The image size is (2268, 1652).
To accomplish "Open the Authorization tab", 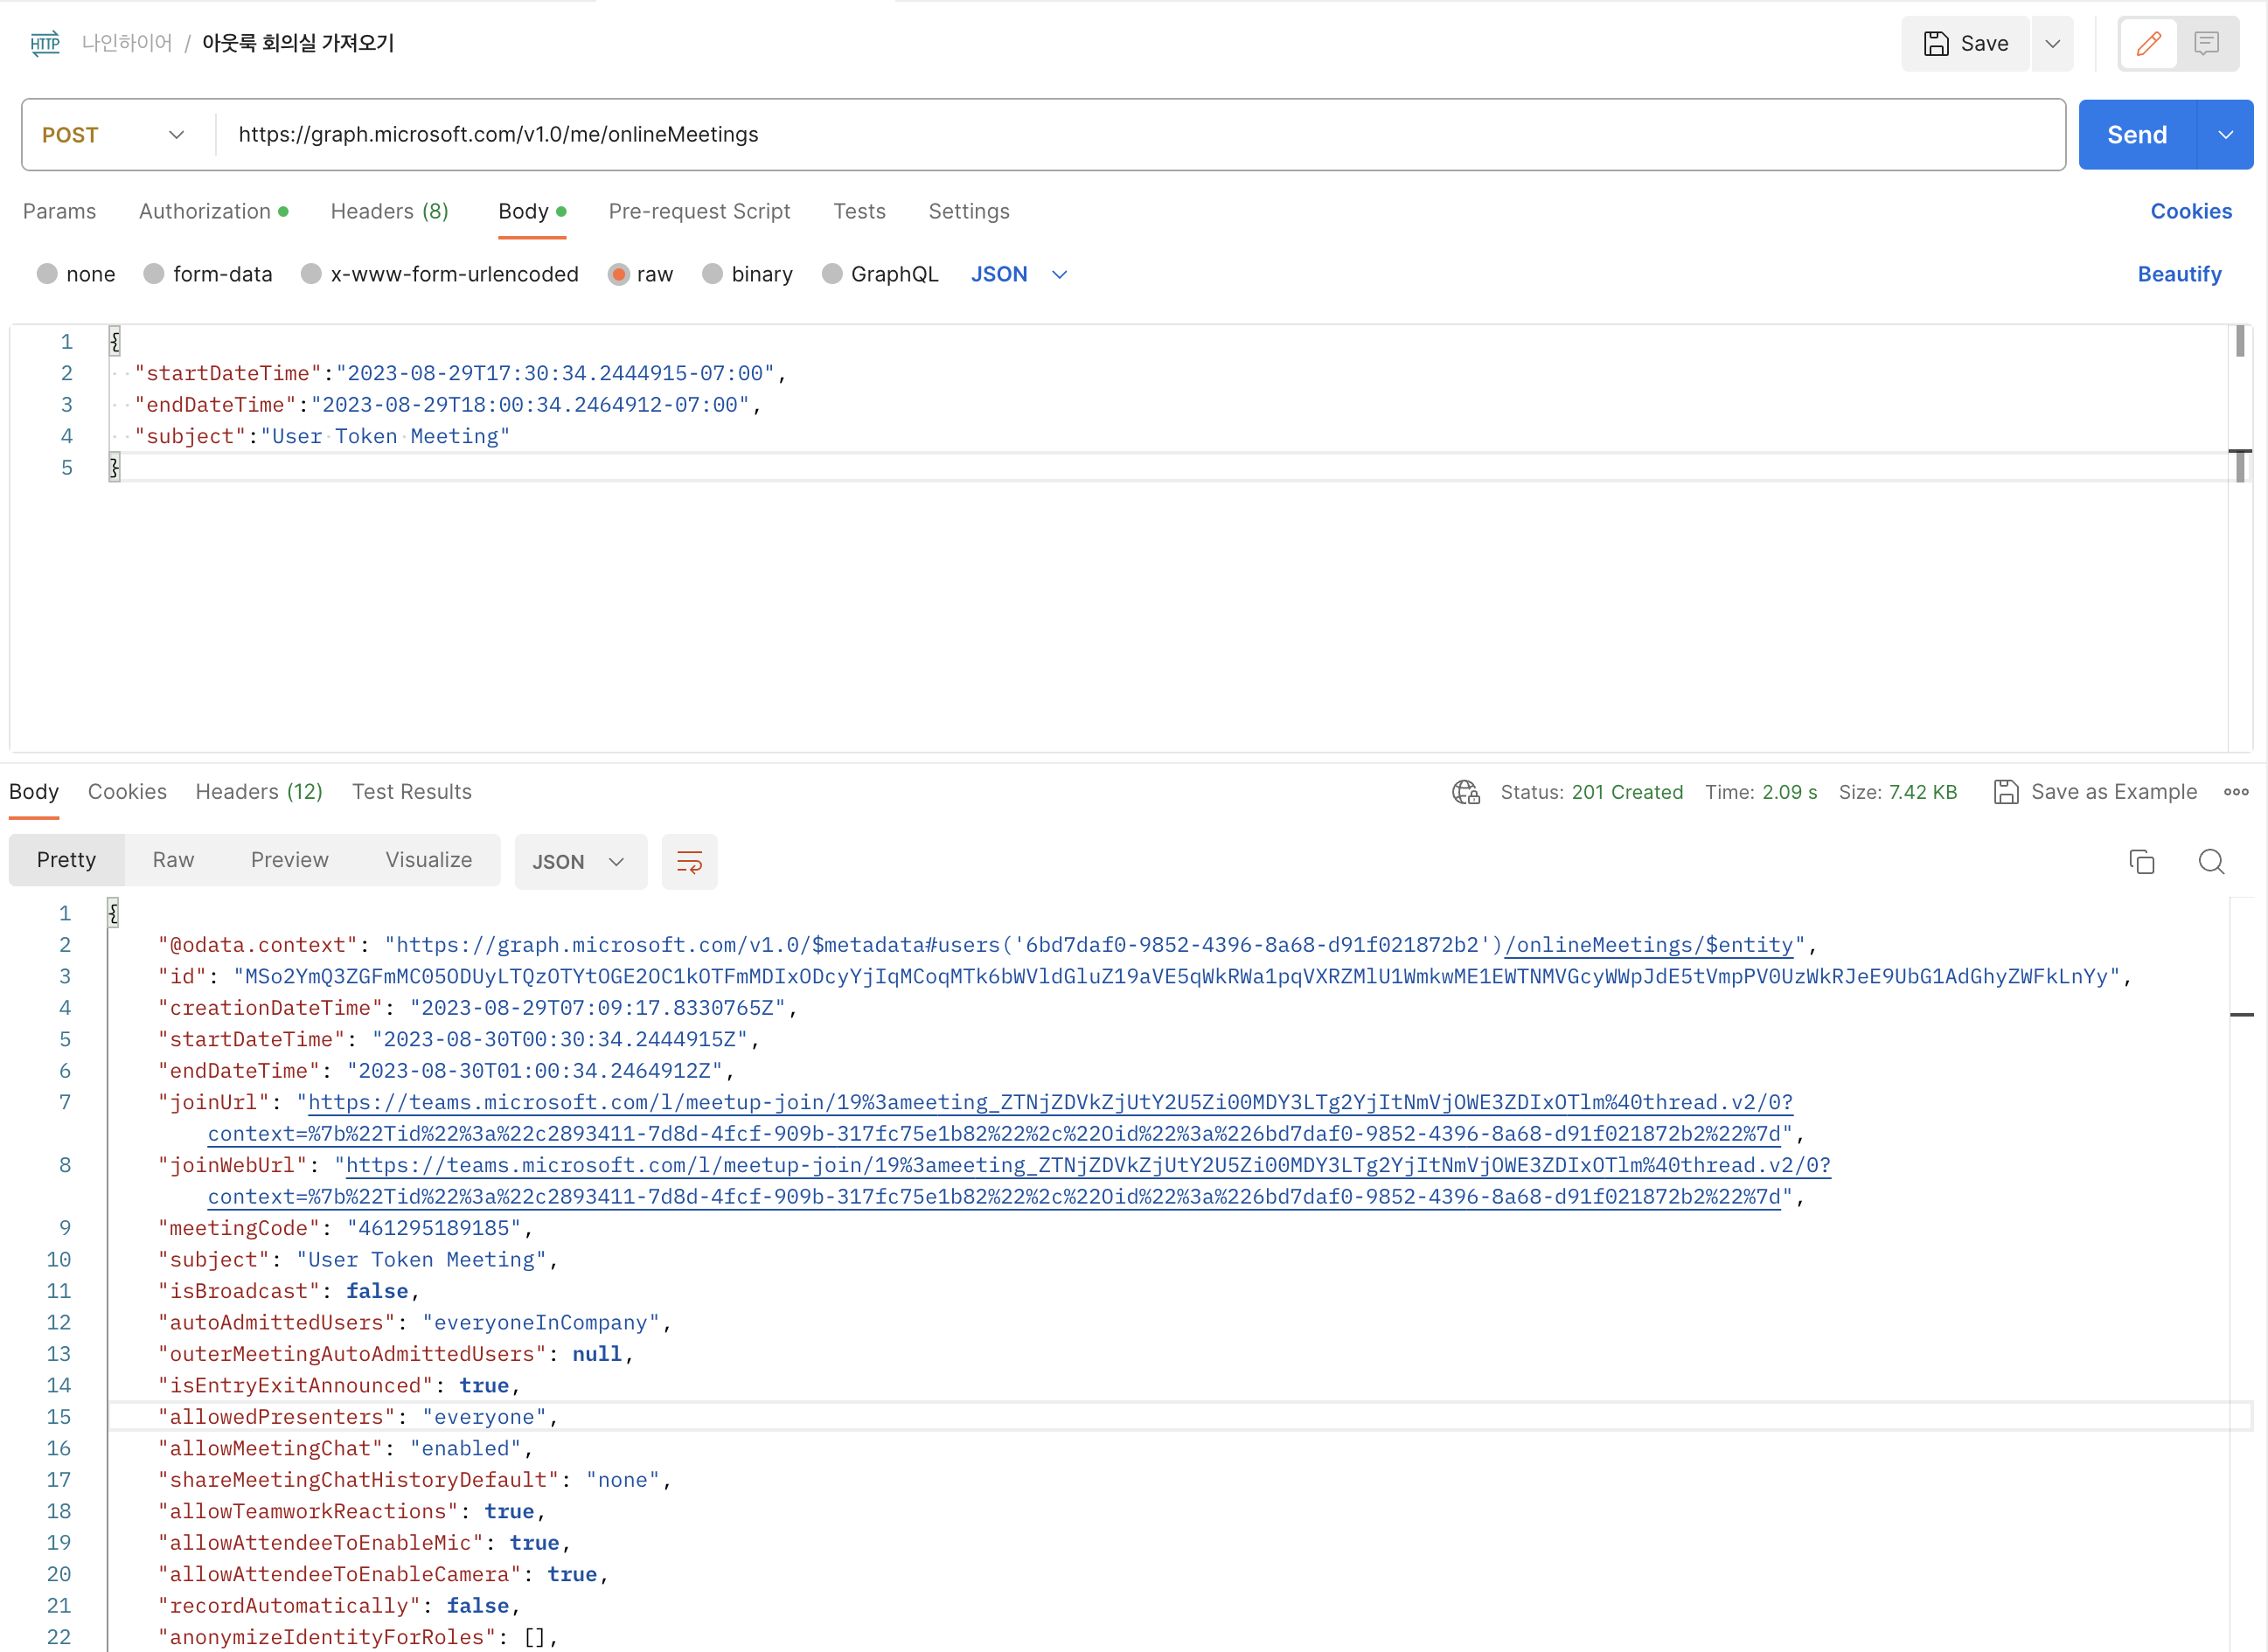I will pyautogui.click(x=213, y=211).
